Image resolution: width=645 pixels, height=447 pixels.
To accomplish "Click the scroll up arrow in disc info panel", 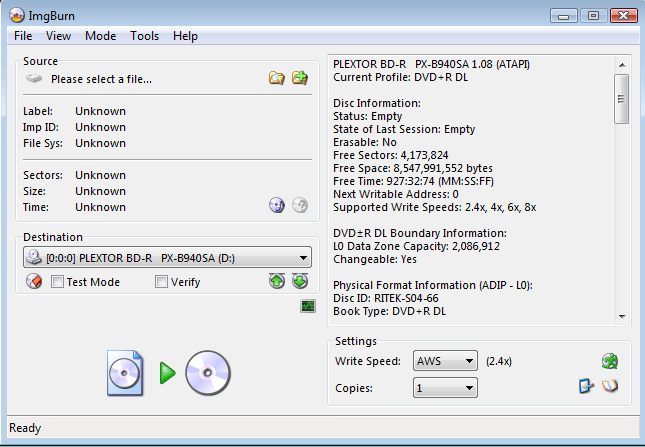I will click(622, 65).
